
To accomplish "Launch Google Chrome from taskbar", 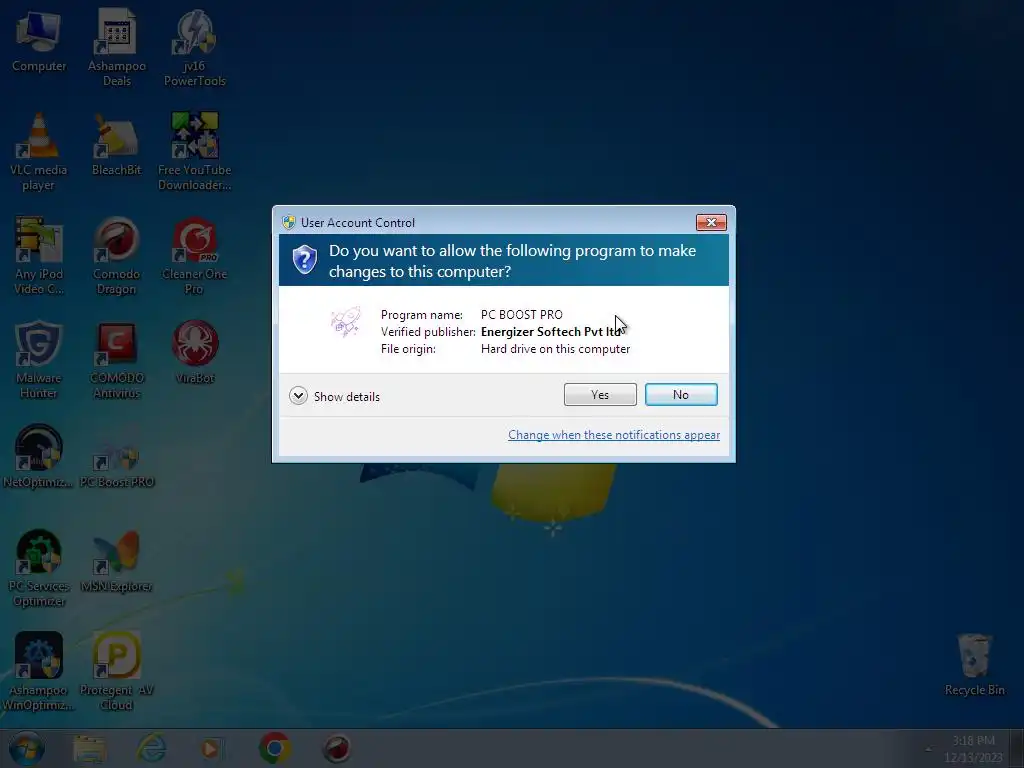I will [x=274, y=748].
